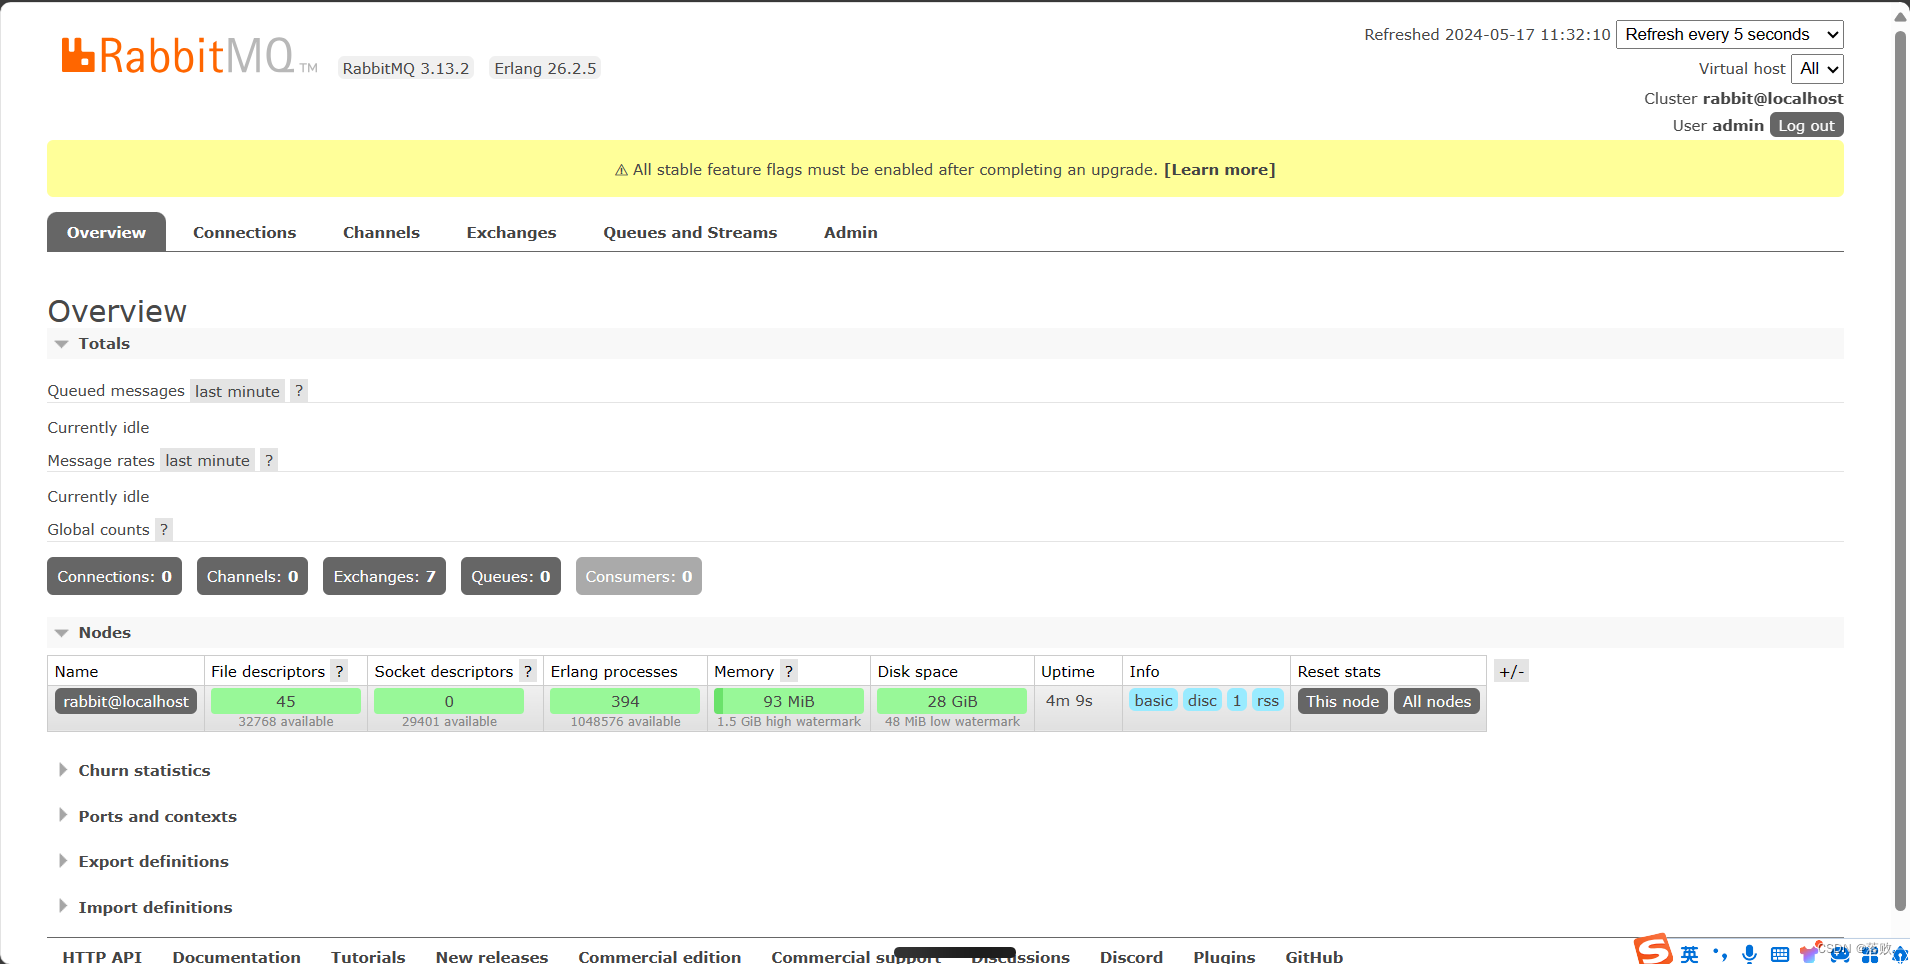Screen dimensions: 1910x964
Task: Open help for Memory column
Action: (789, 671)
